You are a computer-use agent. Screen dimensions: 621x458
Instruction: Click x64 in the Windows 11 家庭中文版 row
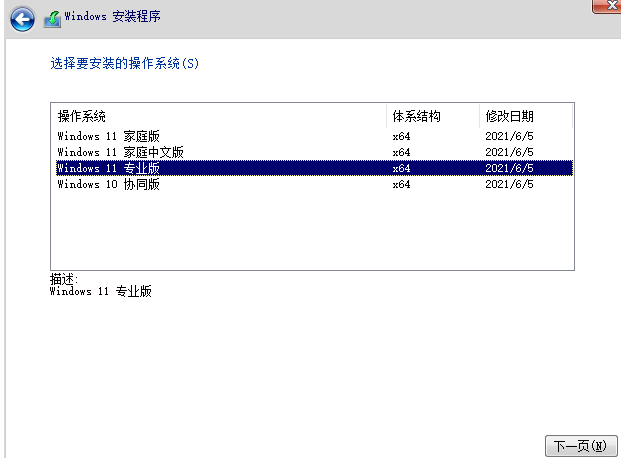click(401, 152)
